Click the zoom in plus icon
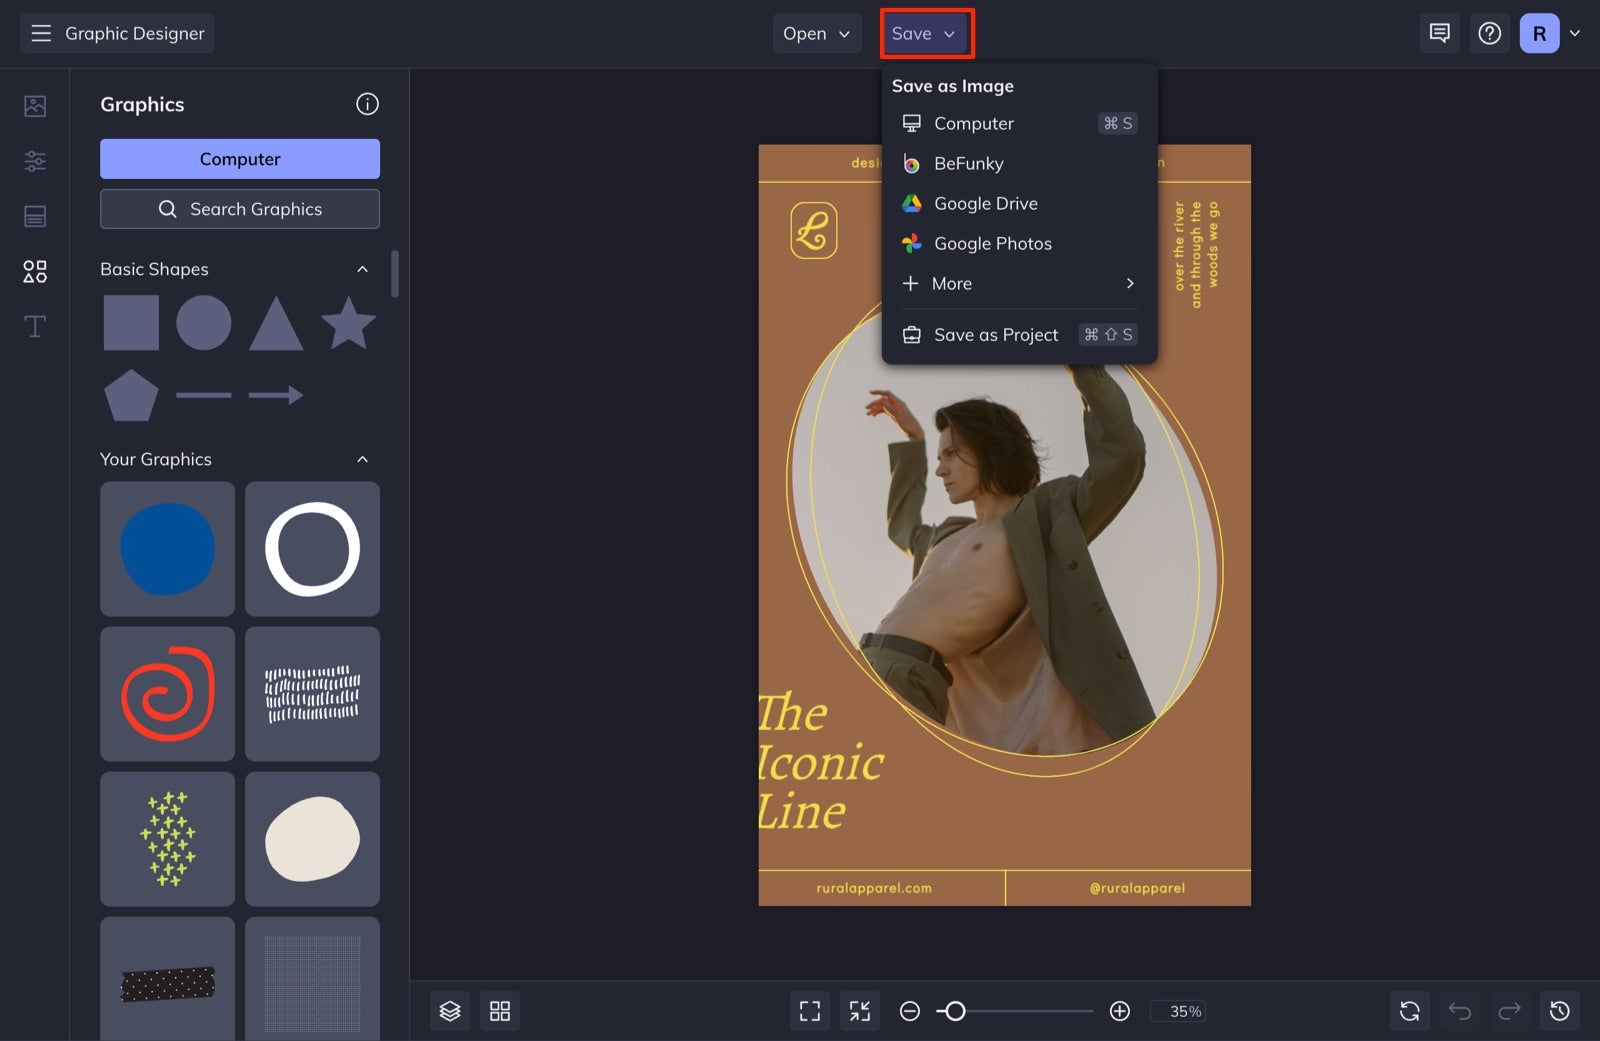Viewport: 1600px width, 1041px height. pyautogui.click(x=1120, y=1011)
